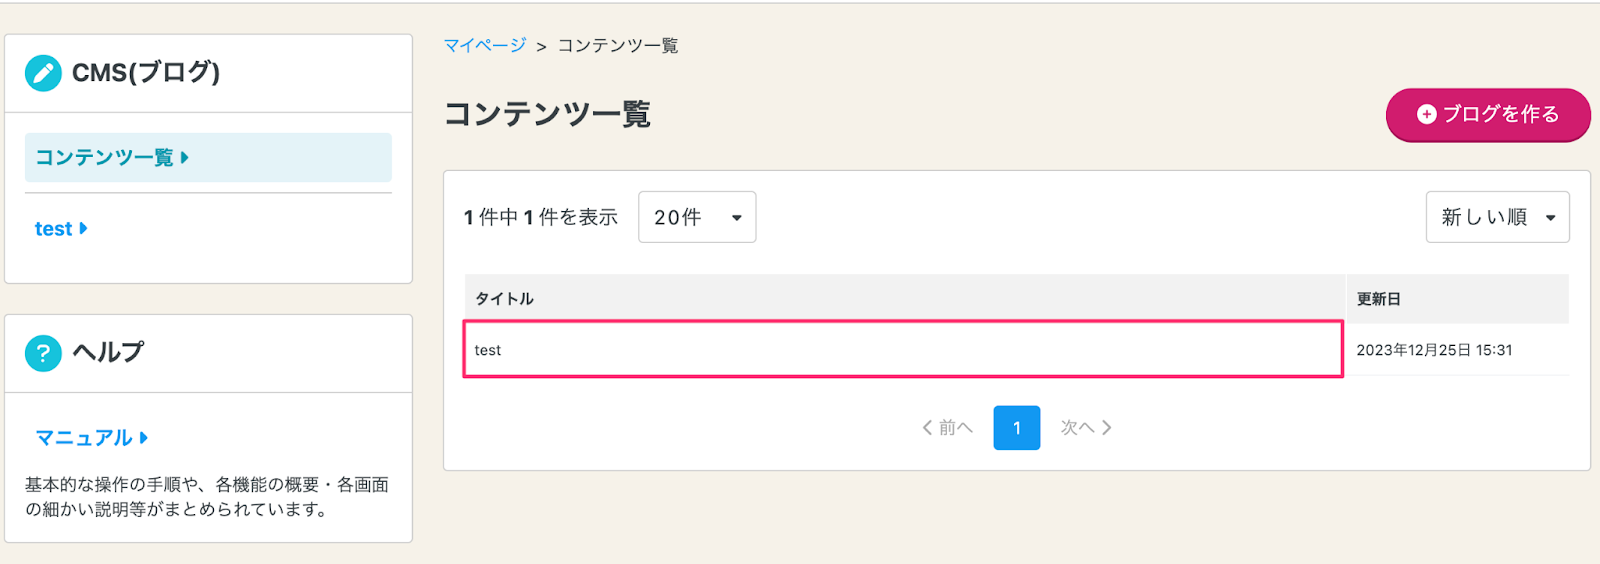Click the right chevron for 次へ

click(x=1106, y=428)
